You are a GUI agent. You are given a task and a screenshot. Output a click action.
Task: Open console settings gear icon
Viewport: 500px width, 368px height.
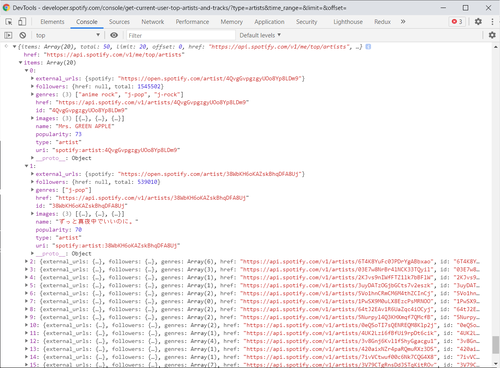click(x=492, y=35)
